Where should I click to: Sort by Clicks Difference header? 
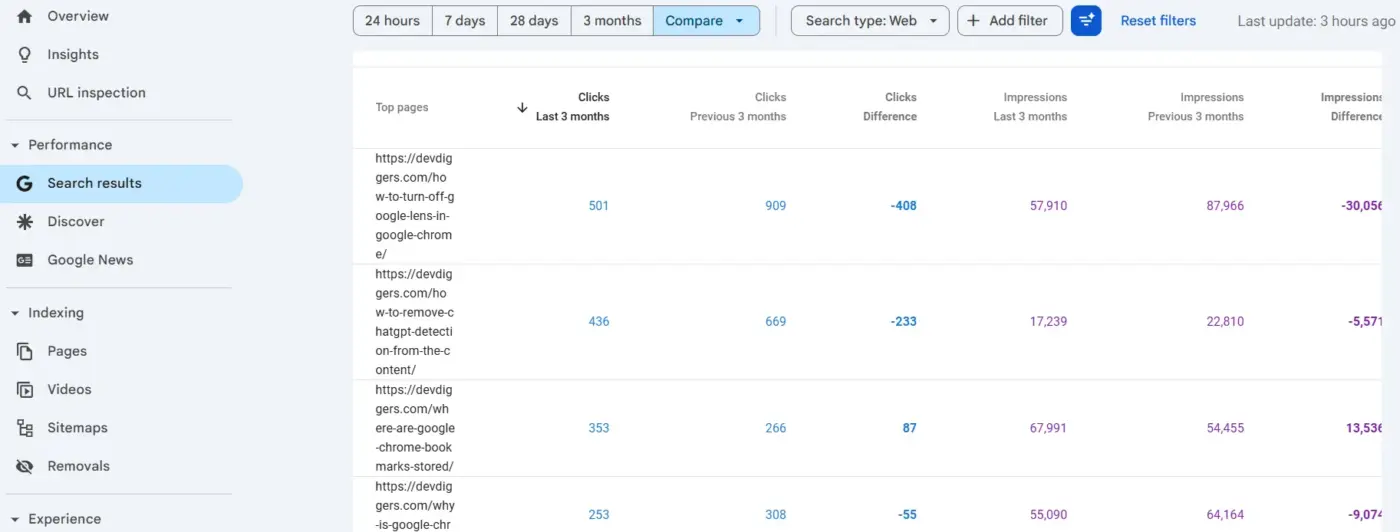(890, 107)
